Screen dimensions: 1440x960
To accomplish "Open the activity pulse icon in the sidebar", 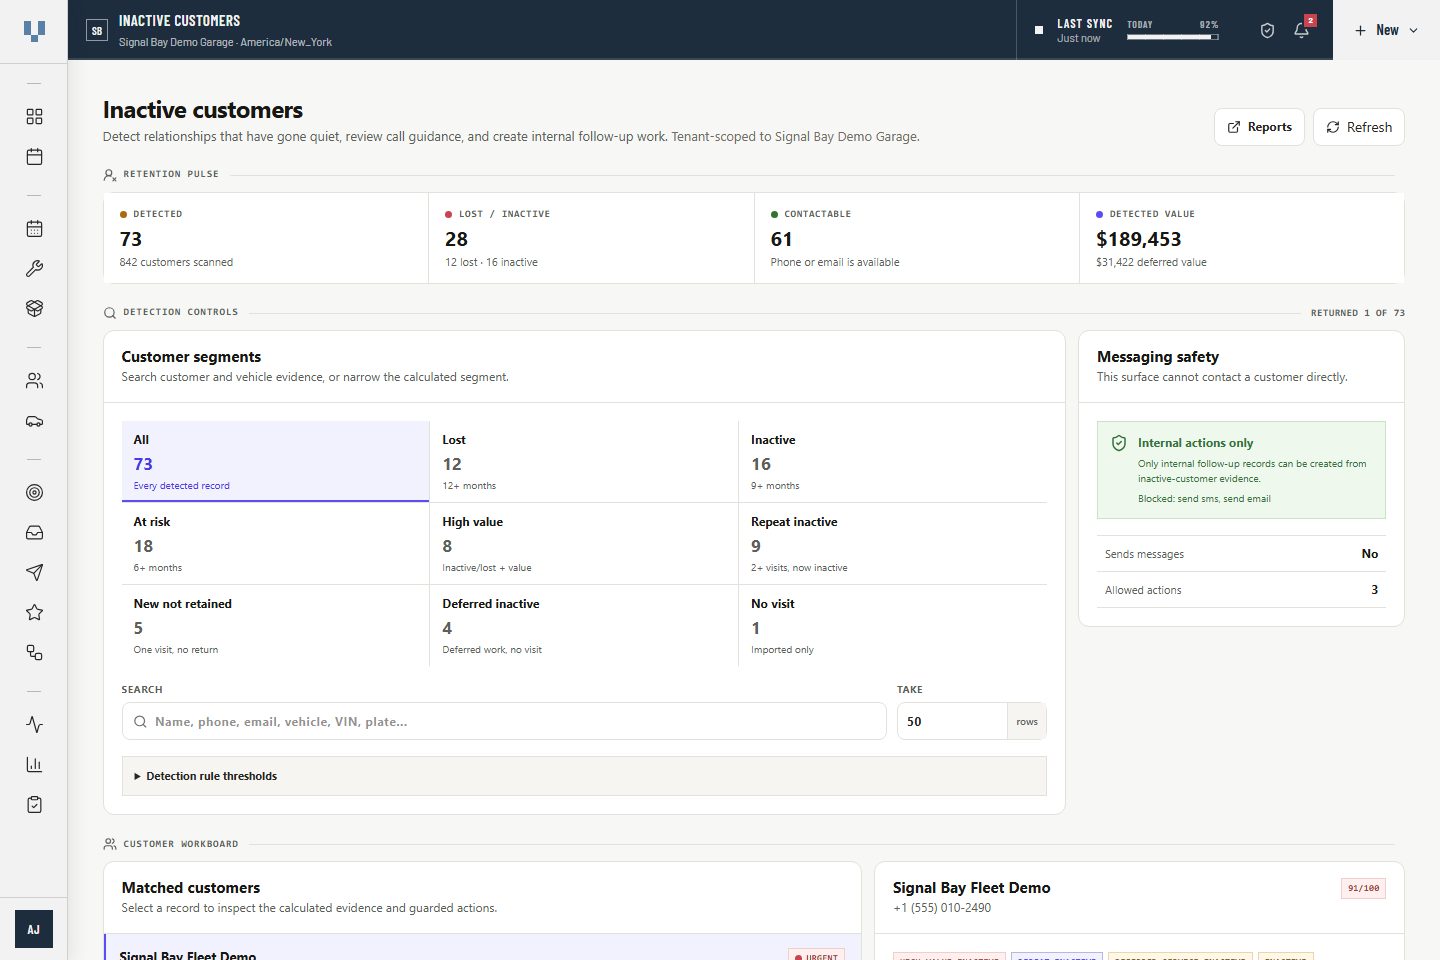I will coord(34,725).
